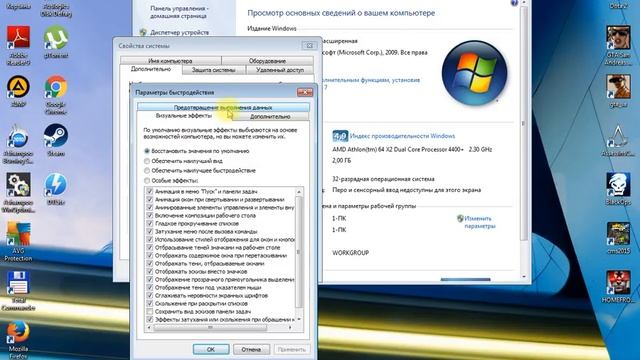Click effects list vertical scrollbar thumb
640x360 pixels.
pyautogui.click(x=299, y=251)
